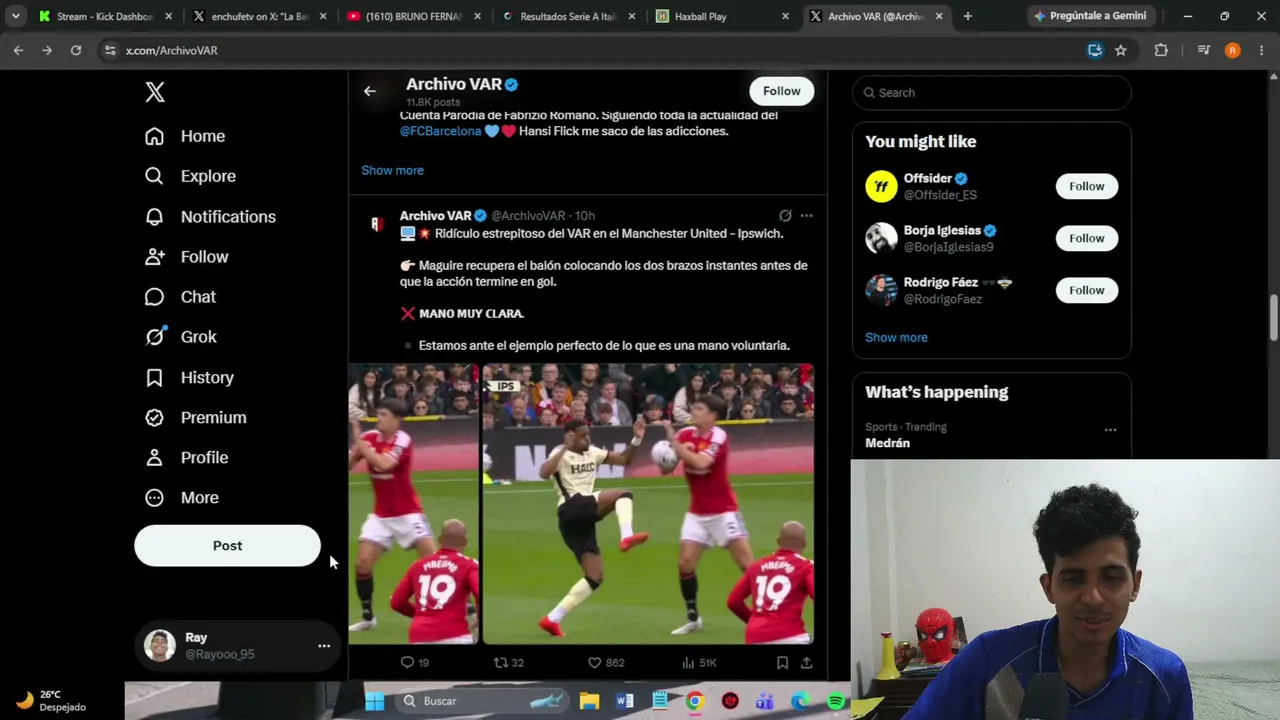The image size is (1280, 720).
Task: Open the tab search dropdown
Action: tap(15, 16)
